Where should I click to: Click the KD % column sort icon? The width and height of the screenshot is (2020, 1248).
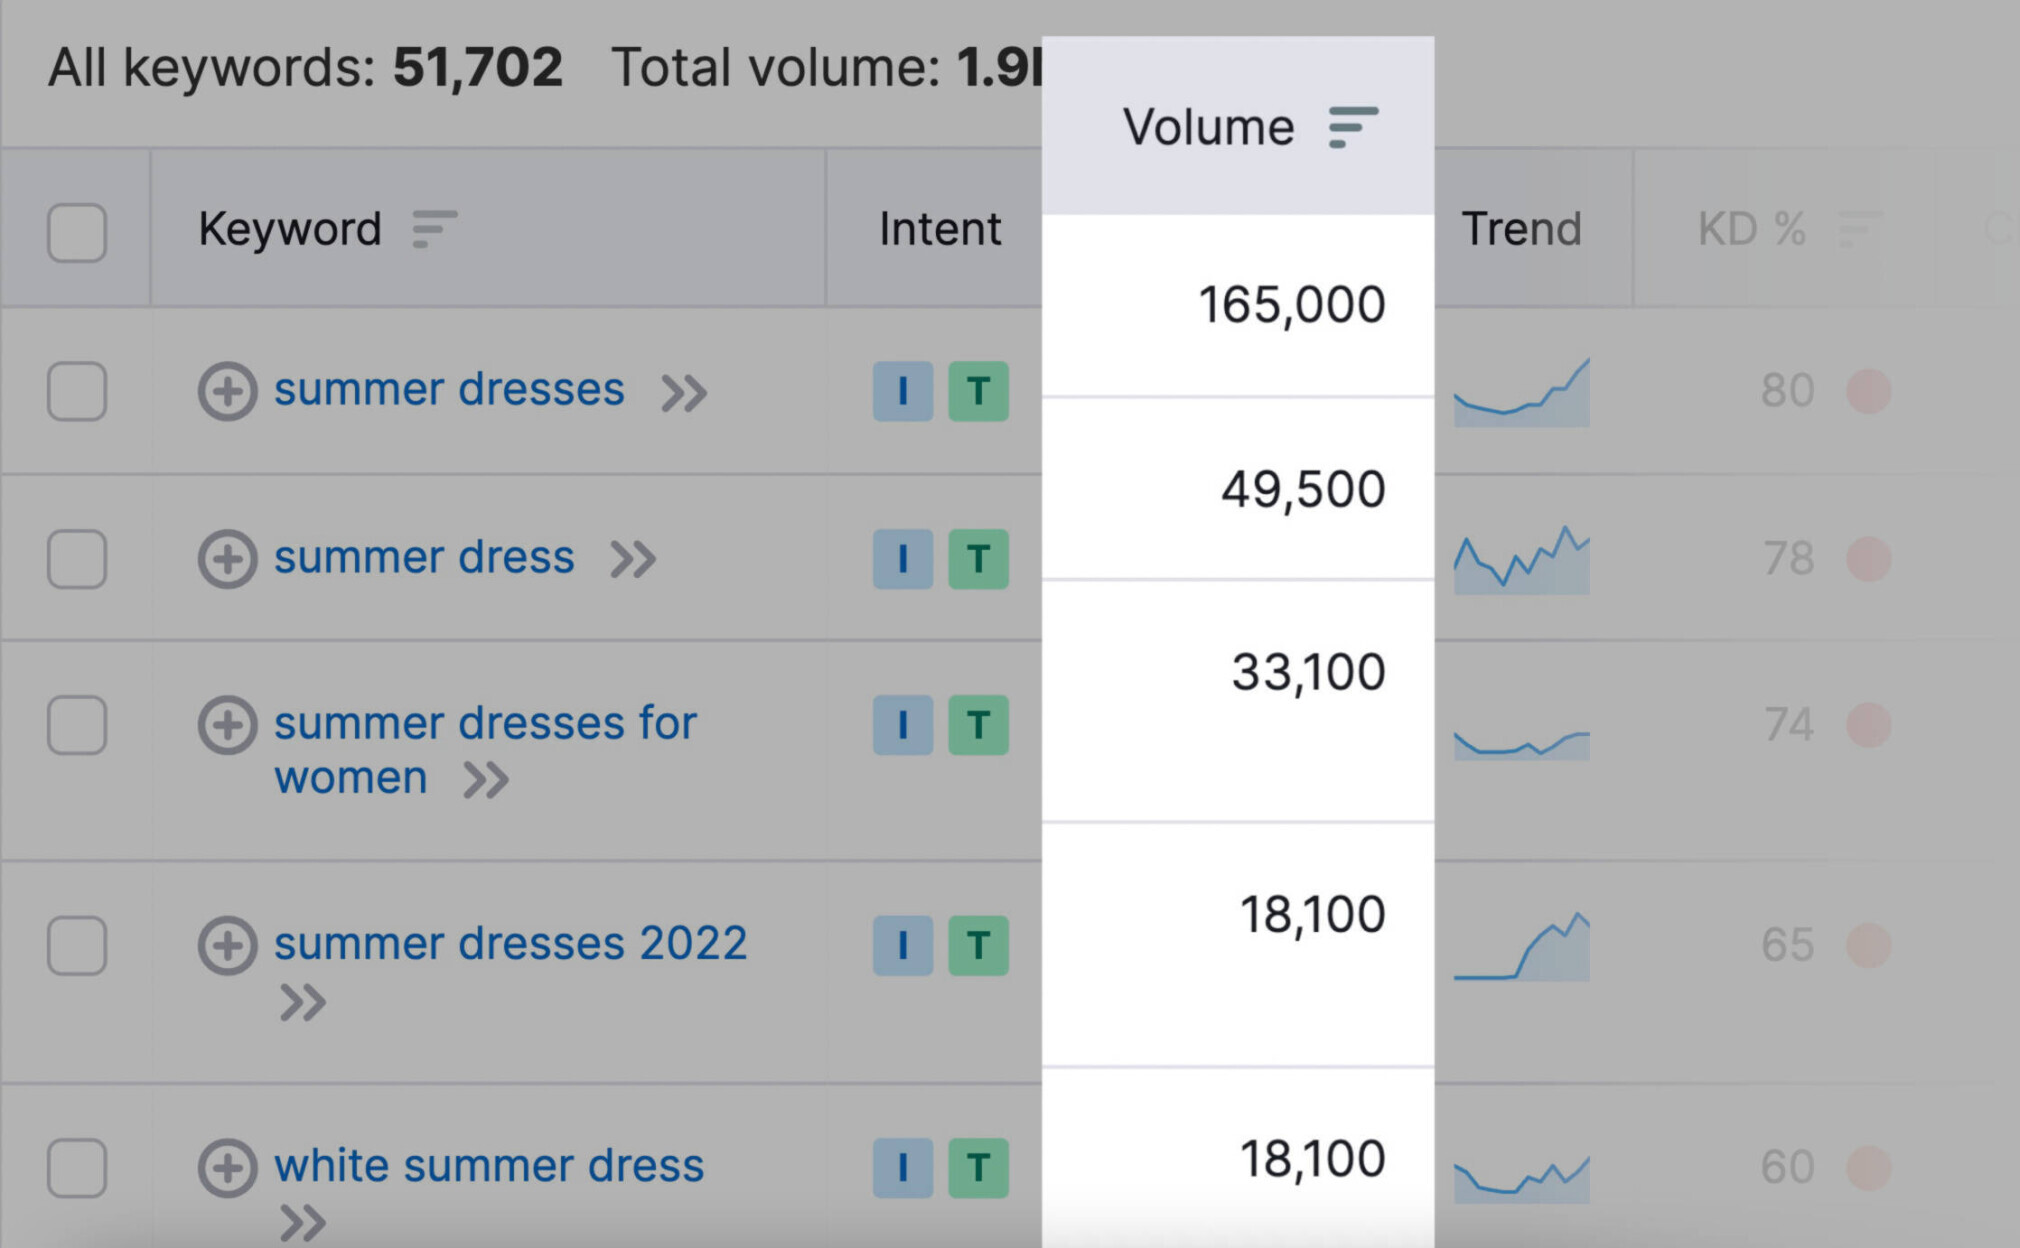(x=1859, y=229)
